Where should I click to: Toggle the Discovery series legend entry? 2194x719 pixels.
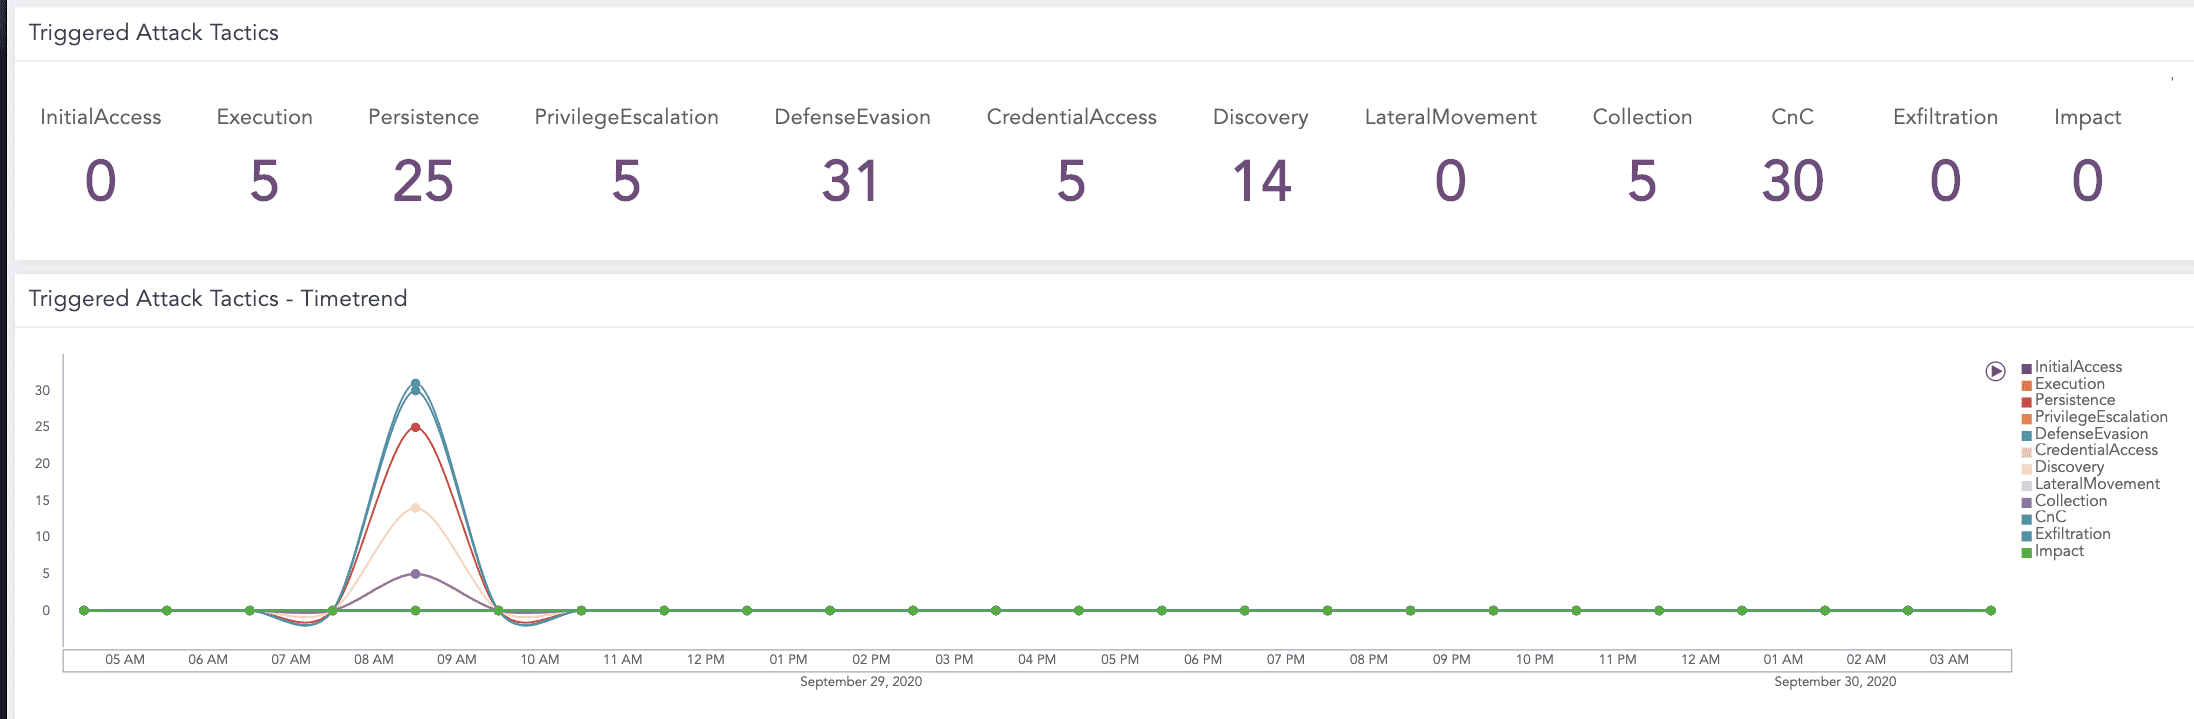(2068, 467)
